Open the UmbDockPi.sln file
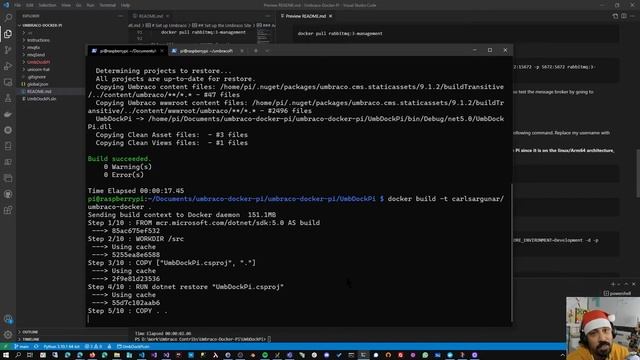Image resolution: width=640 pixels, height=360 pixels. (x=41, y=99)
